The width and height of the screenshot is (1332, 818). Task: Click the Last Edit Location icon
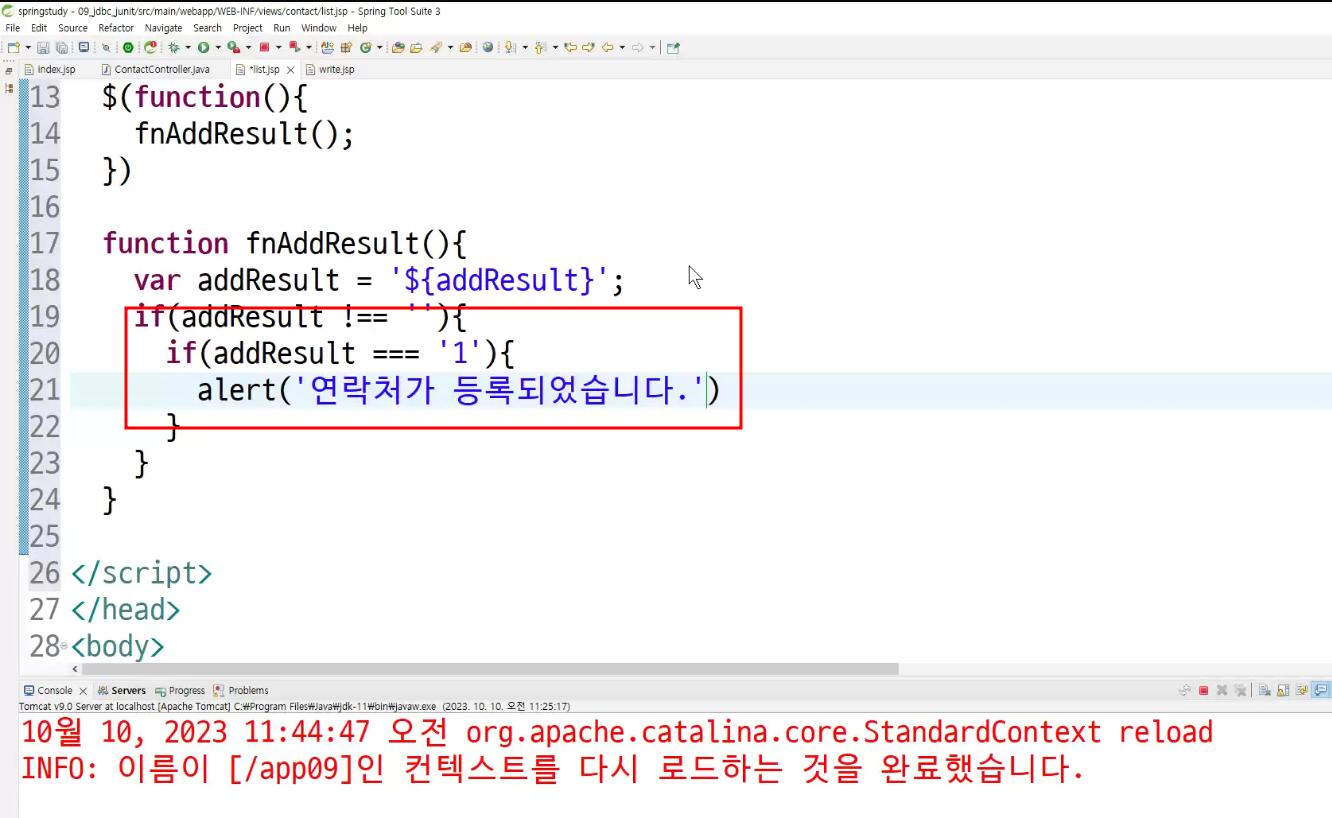pos(570,47)
